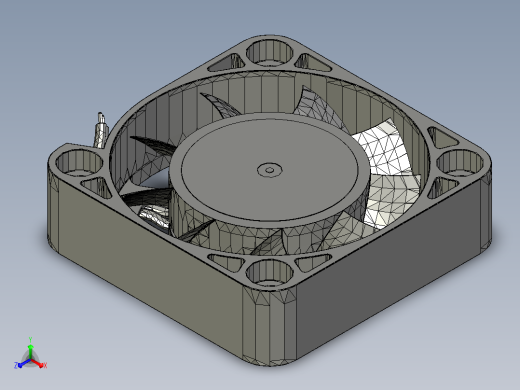Select the bright white fan blade

tap(383, 147)
